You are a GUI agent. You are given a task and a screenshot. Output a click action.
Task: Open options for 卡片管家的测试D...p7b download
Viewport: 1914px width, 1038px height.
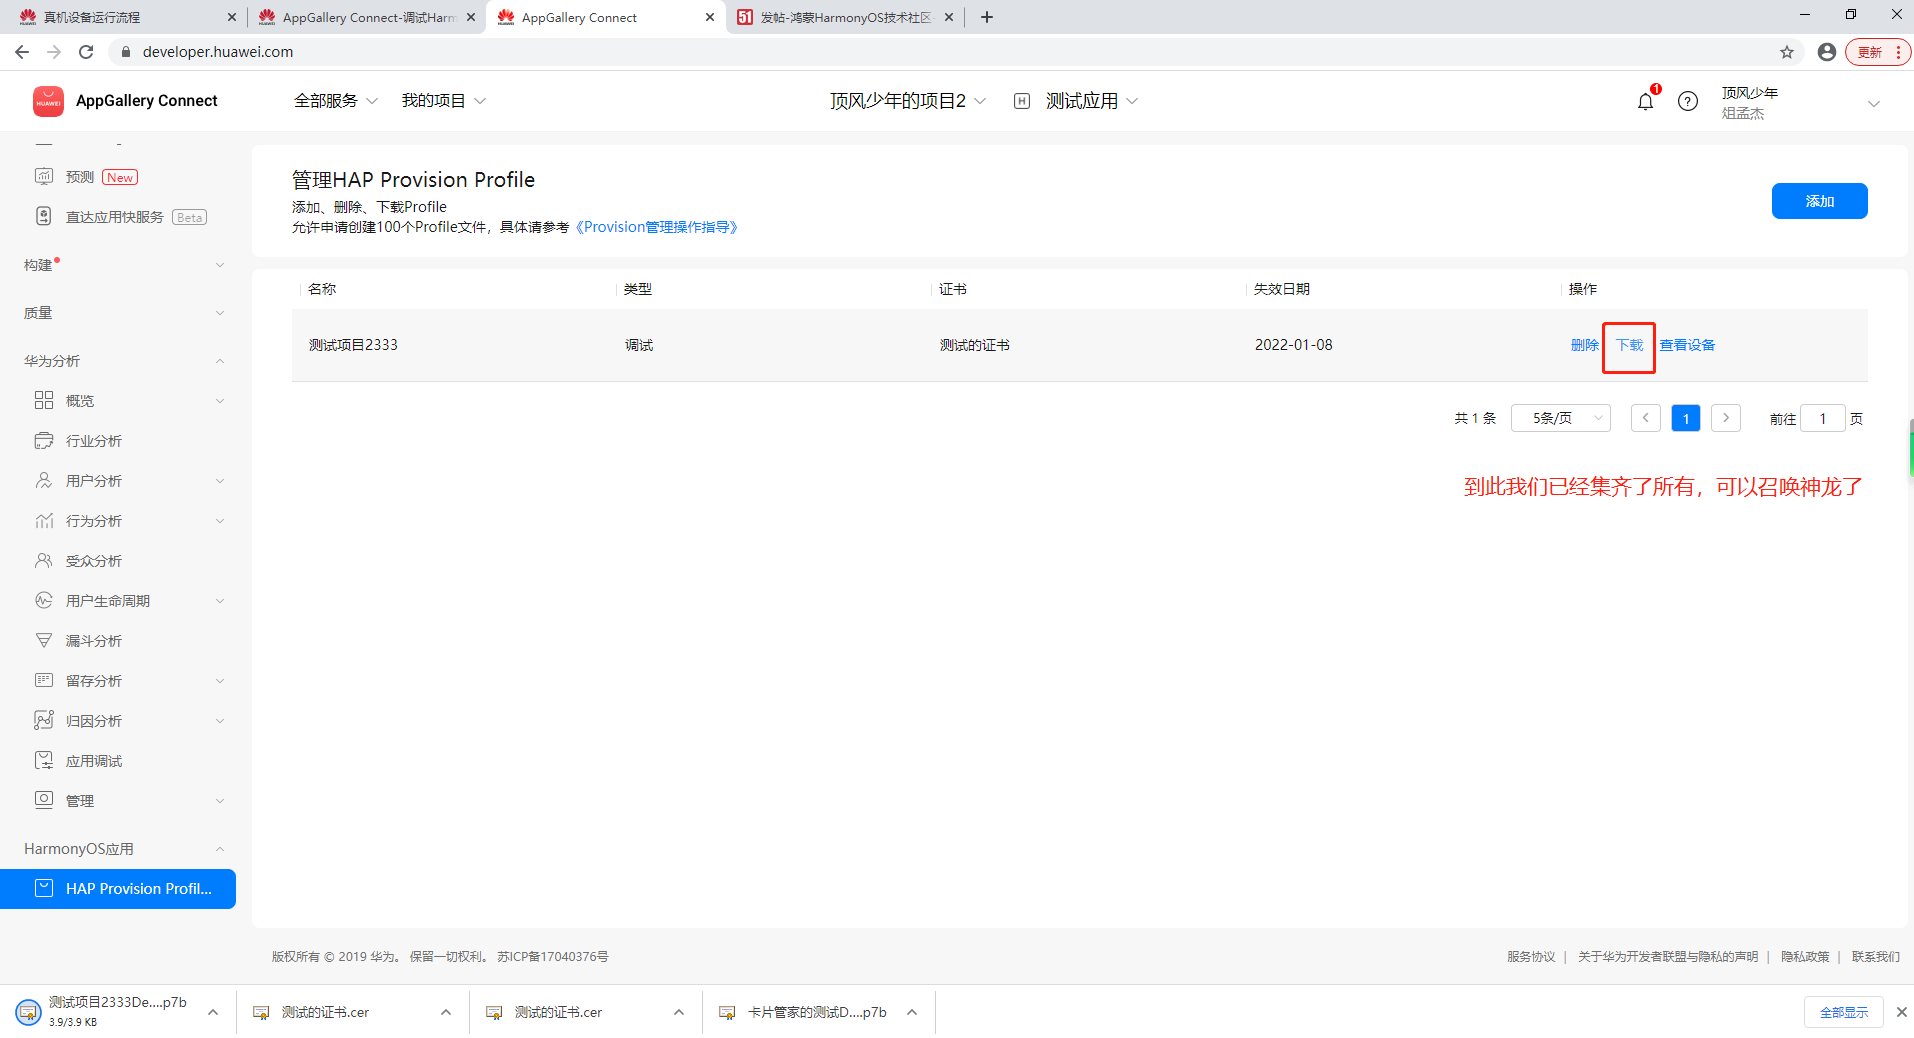coord(912,1012)
